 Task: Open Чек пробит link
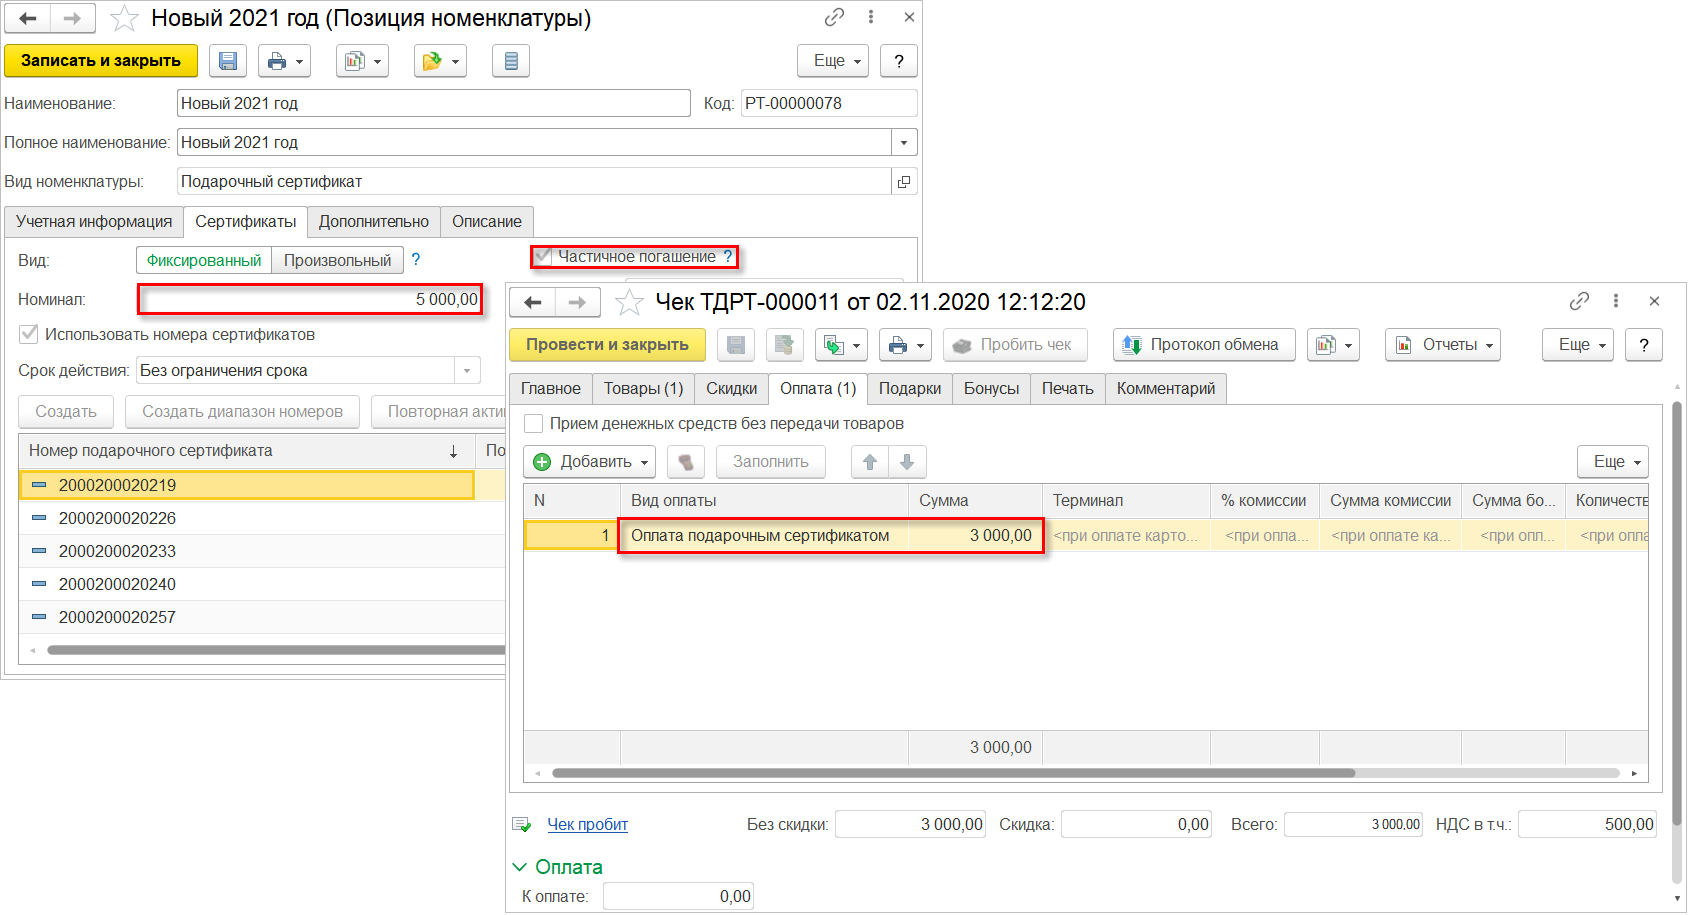click(588, 825)
